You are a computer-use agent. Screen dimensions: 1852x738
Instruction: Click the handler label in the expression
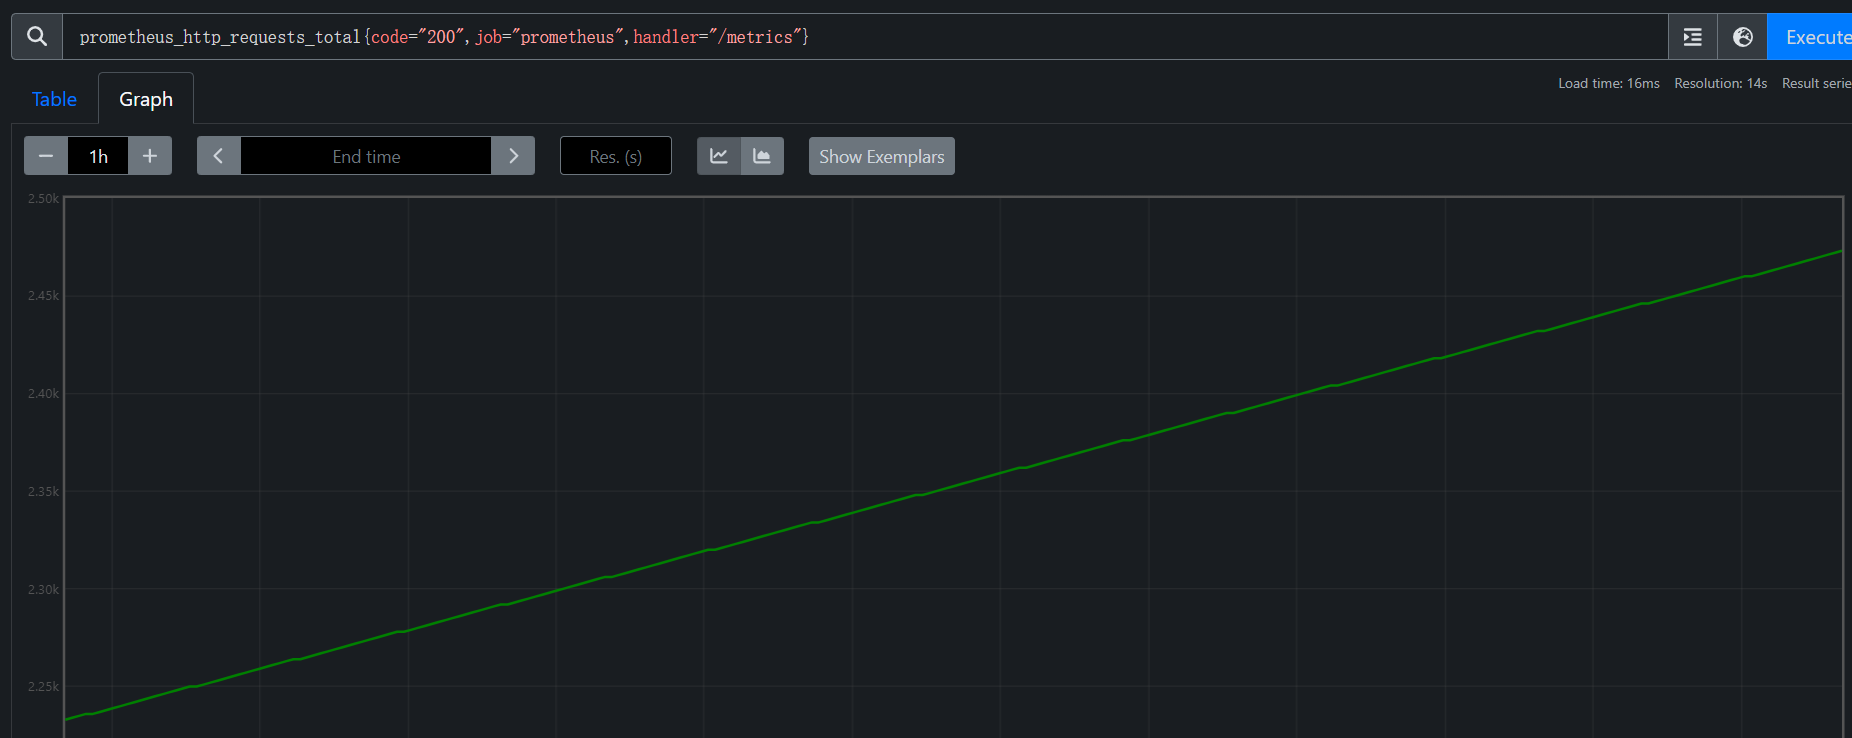pyautogui.click(x=665, y=37)
